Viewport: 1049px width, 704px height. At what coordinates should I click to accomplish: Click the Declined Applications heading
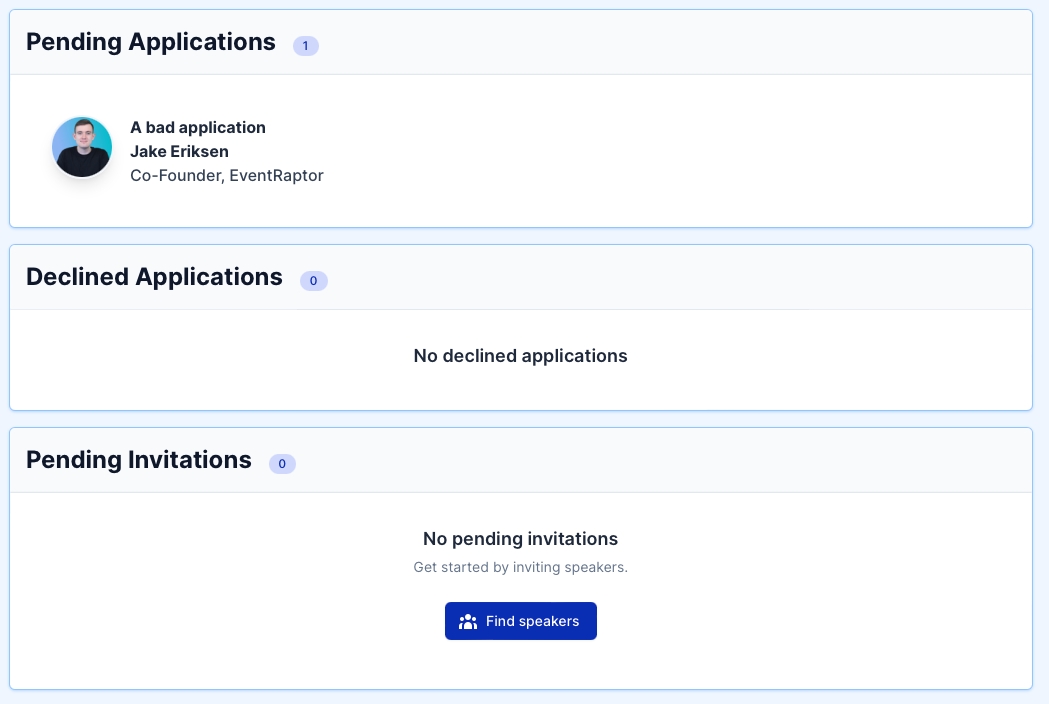(154, 277)
